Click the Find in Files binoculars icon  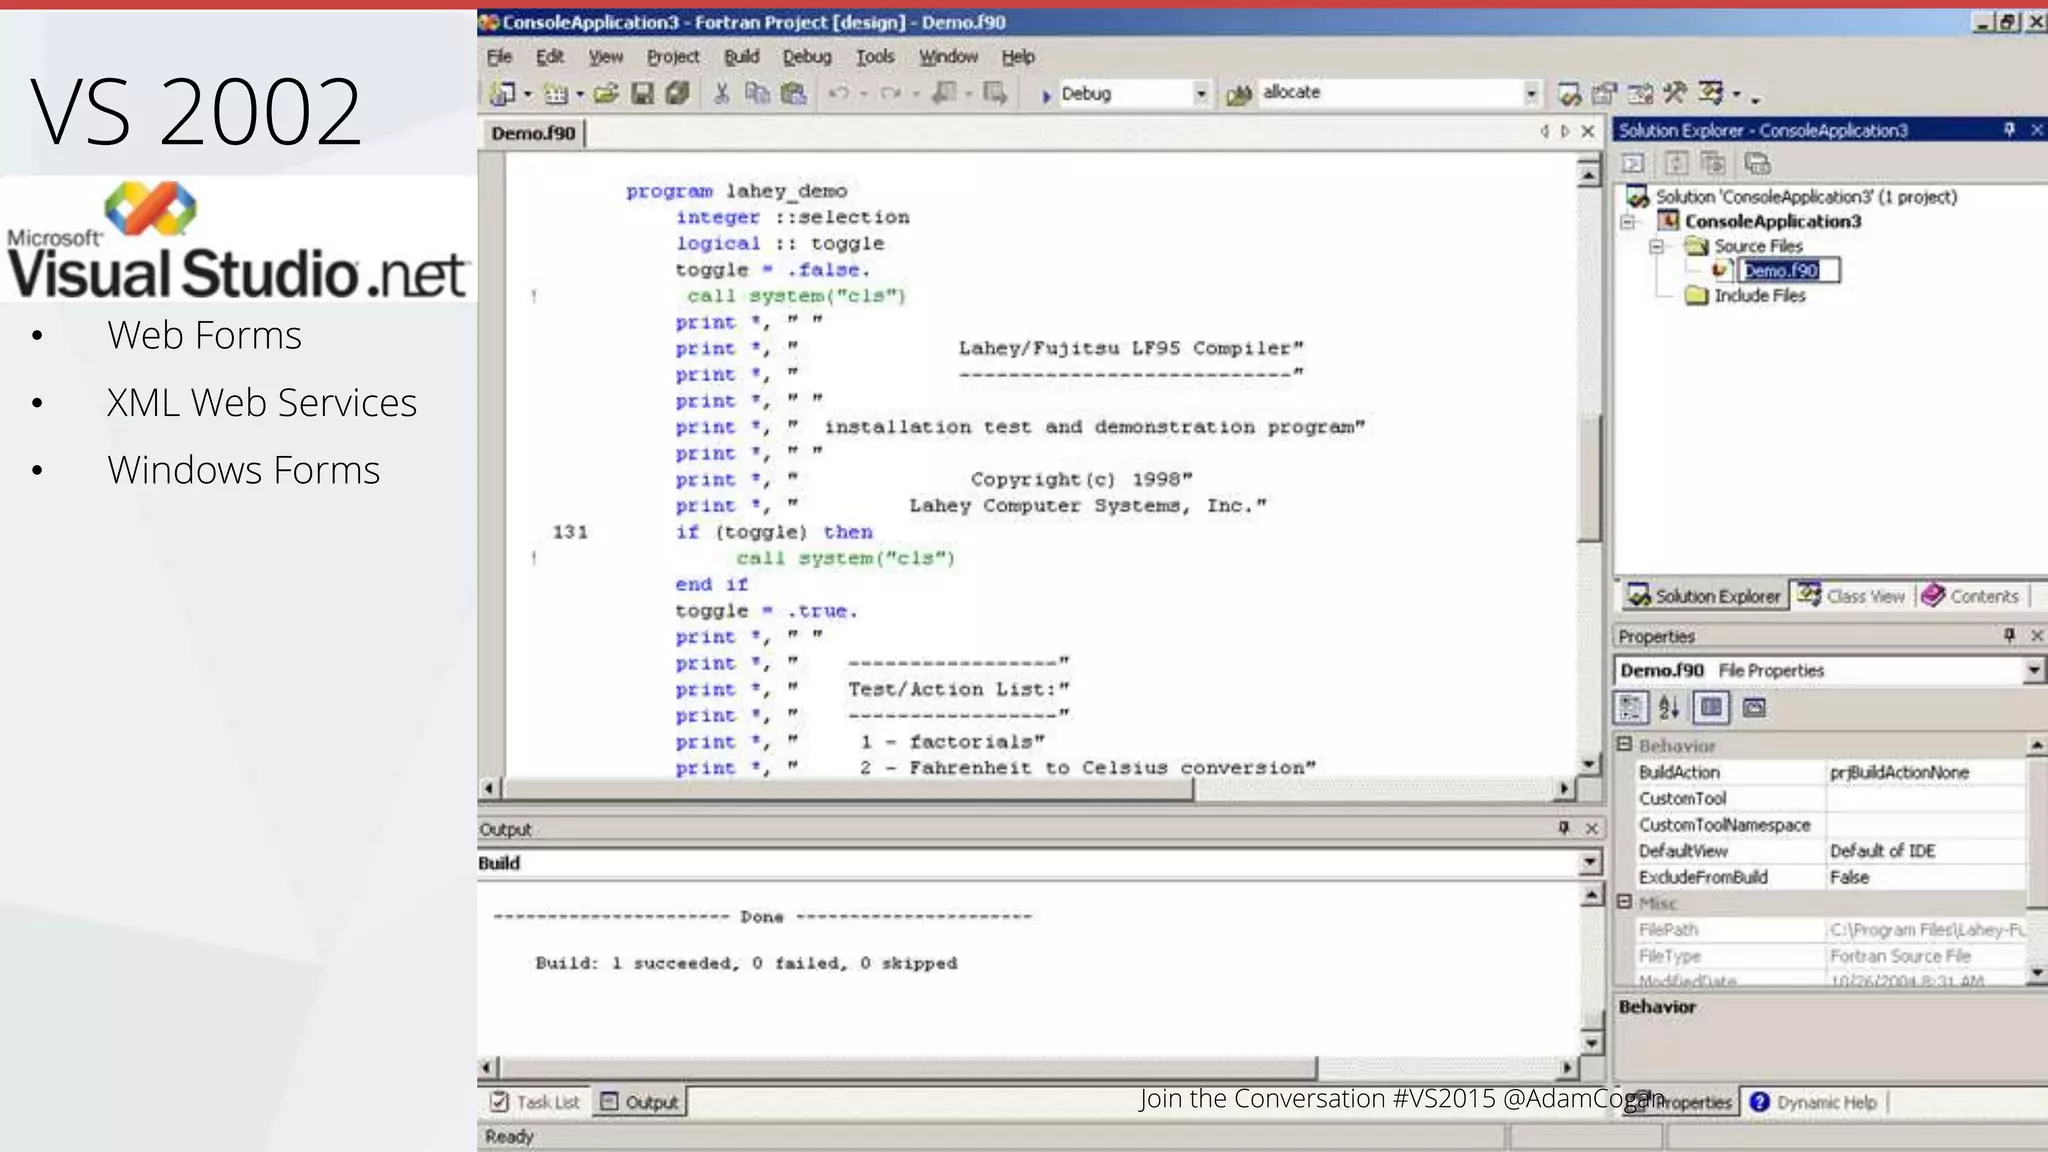pyautogui.click(x=1239, y=94)
